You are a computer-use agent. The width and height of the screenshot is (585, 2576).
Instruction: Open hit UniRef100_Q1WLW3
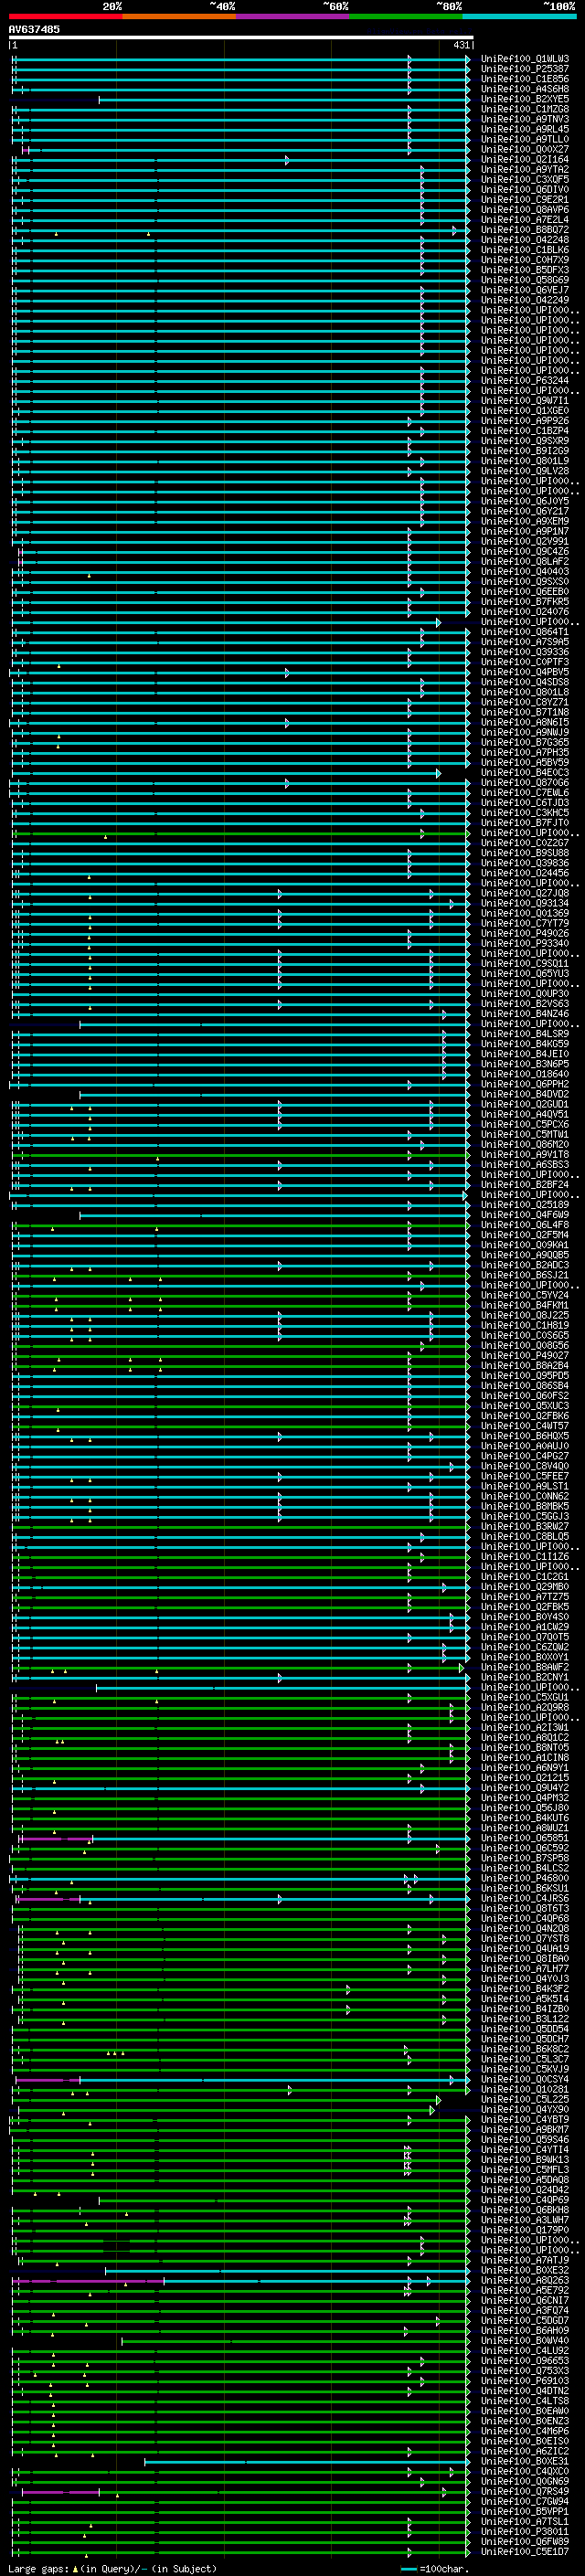[525, 59]
